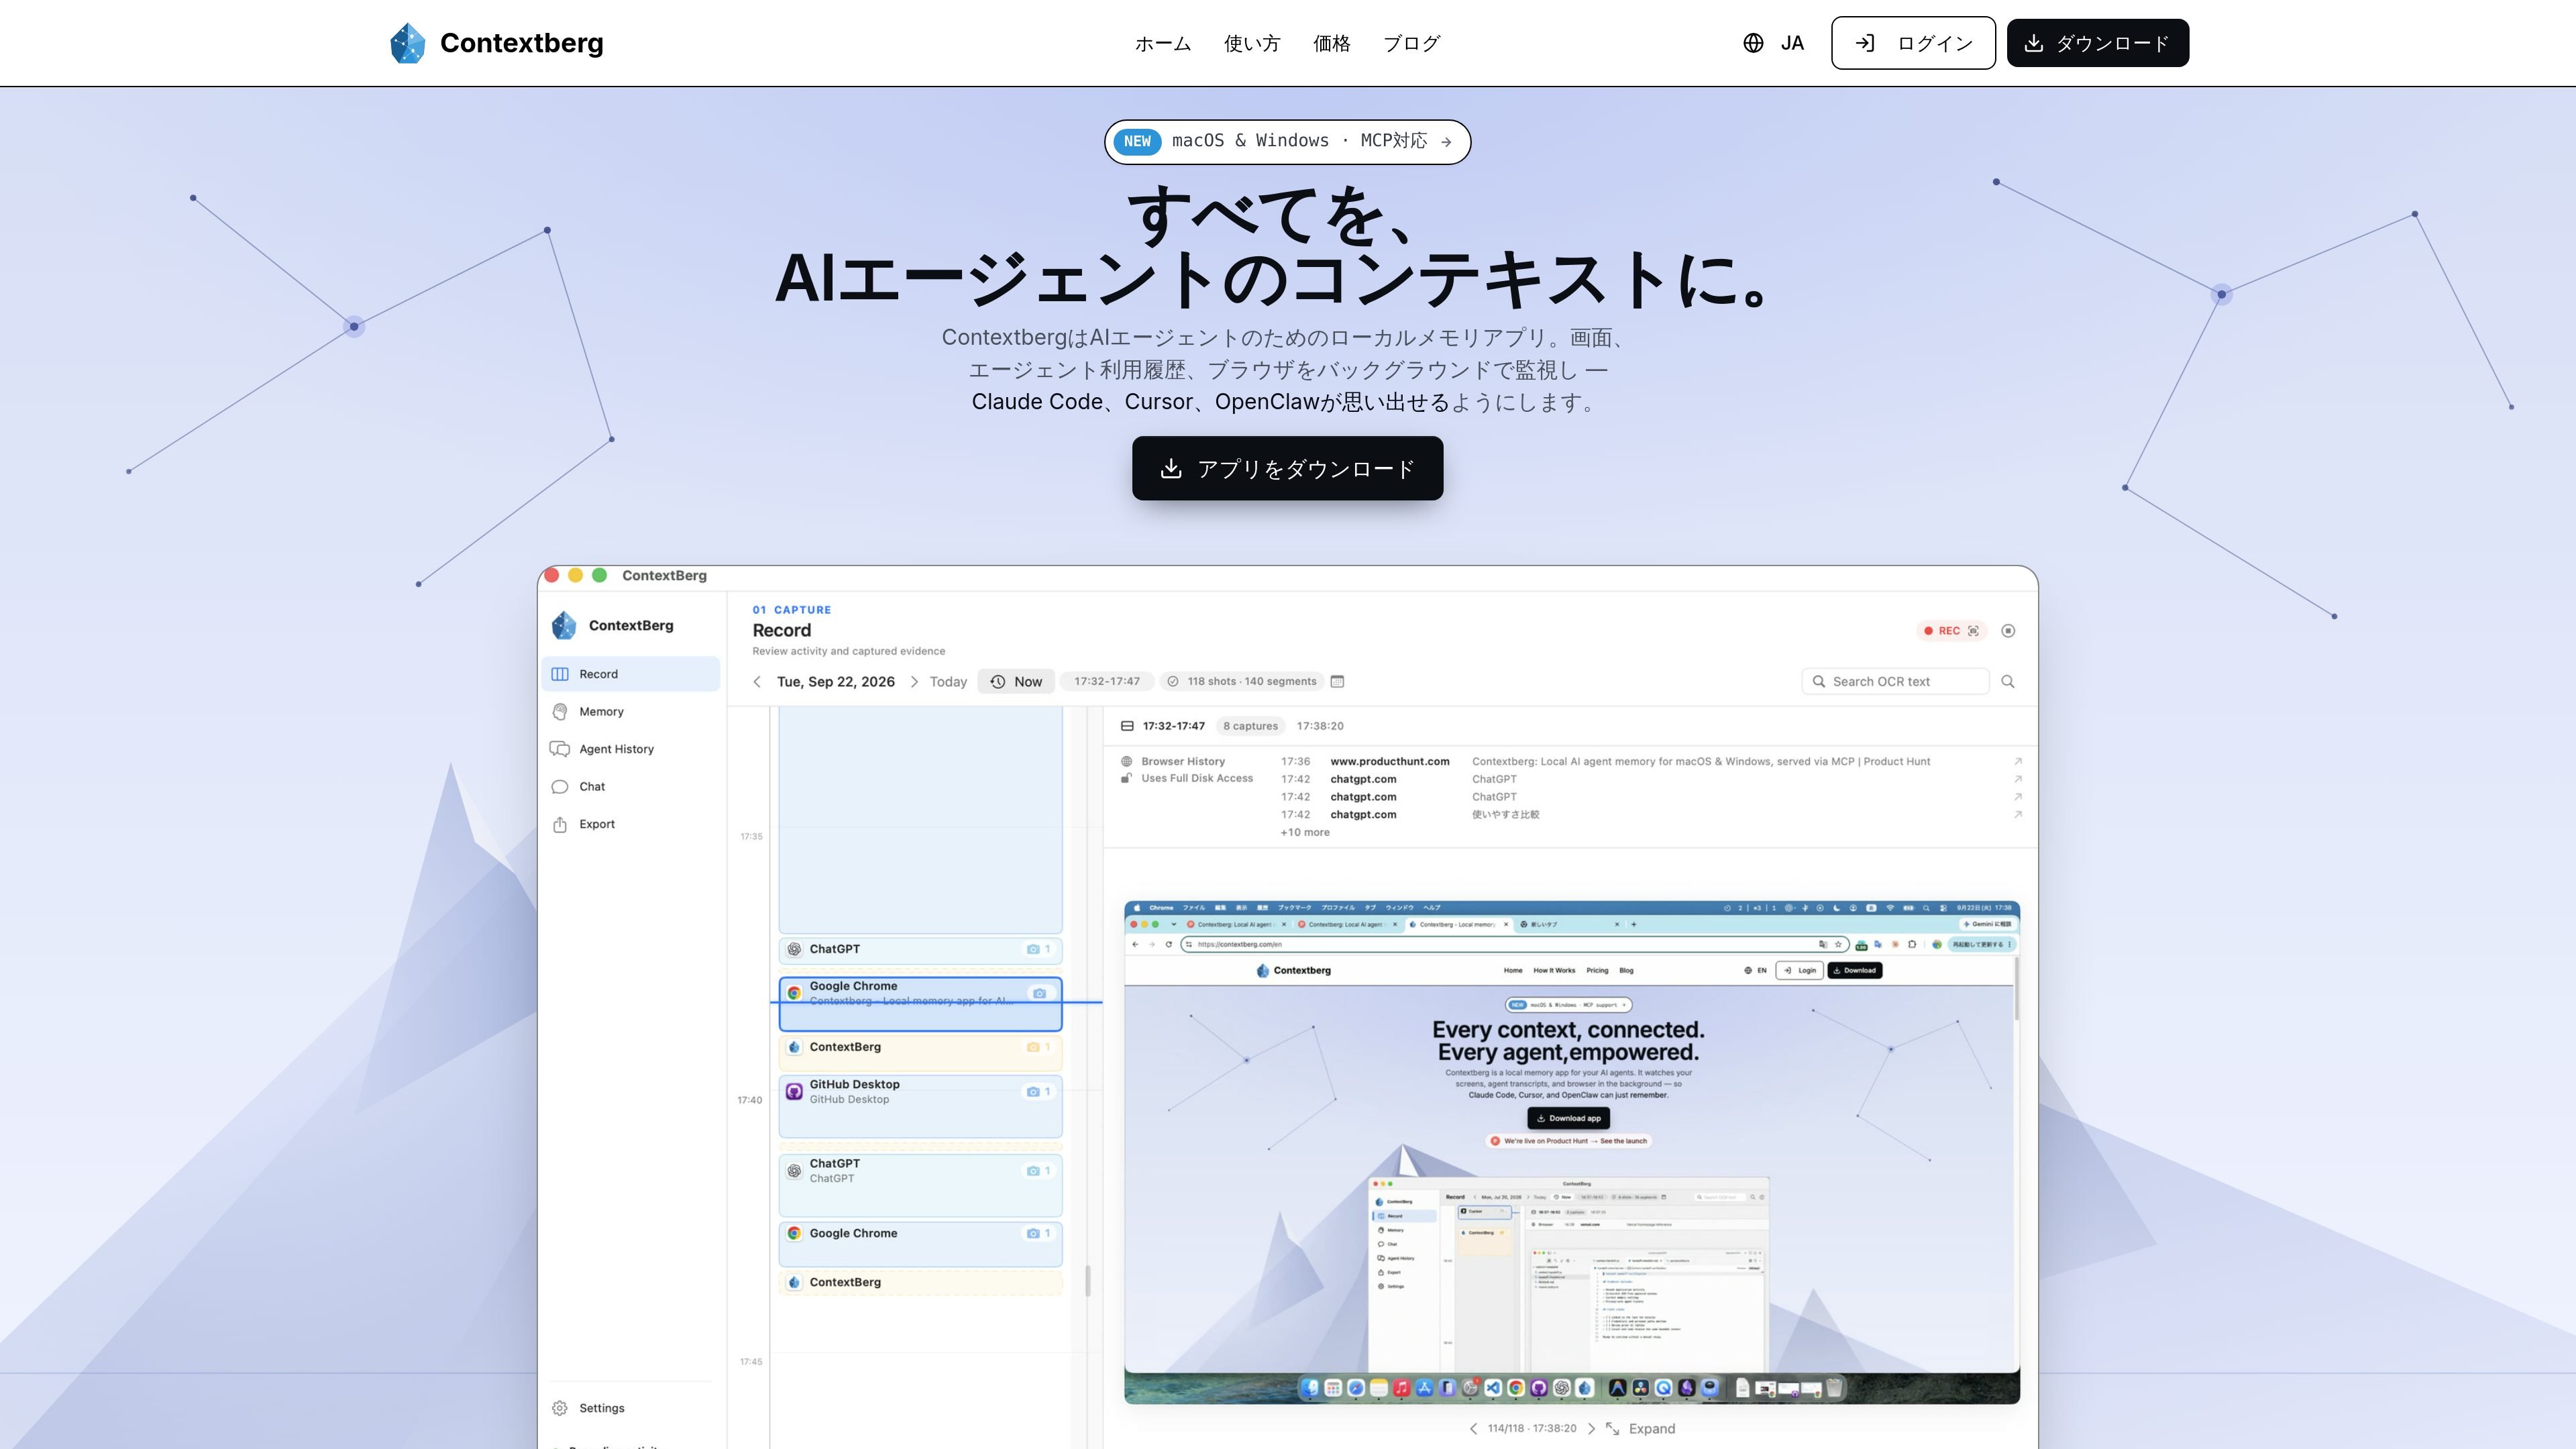The height and width of the screenshot is (1449, 2576).
Task: Go to previous capture chevron near 114/118
Action: (x=1473, y=1428)
